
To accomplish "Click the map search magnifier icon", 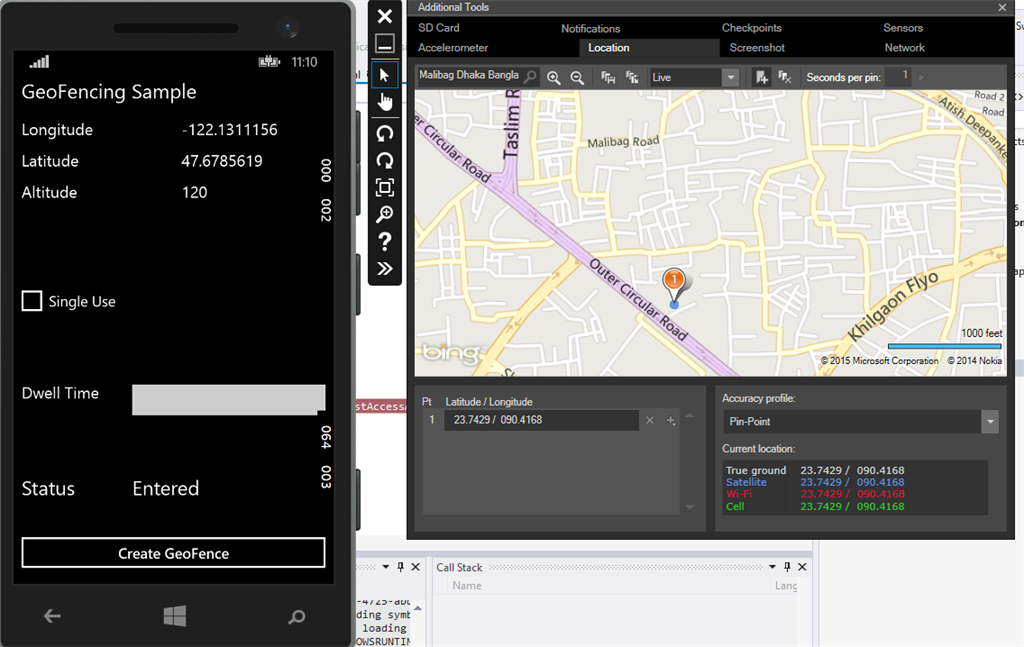I will pyautogui.click(x=531, y=77).
